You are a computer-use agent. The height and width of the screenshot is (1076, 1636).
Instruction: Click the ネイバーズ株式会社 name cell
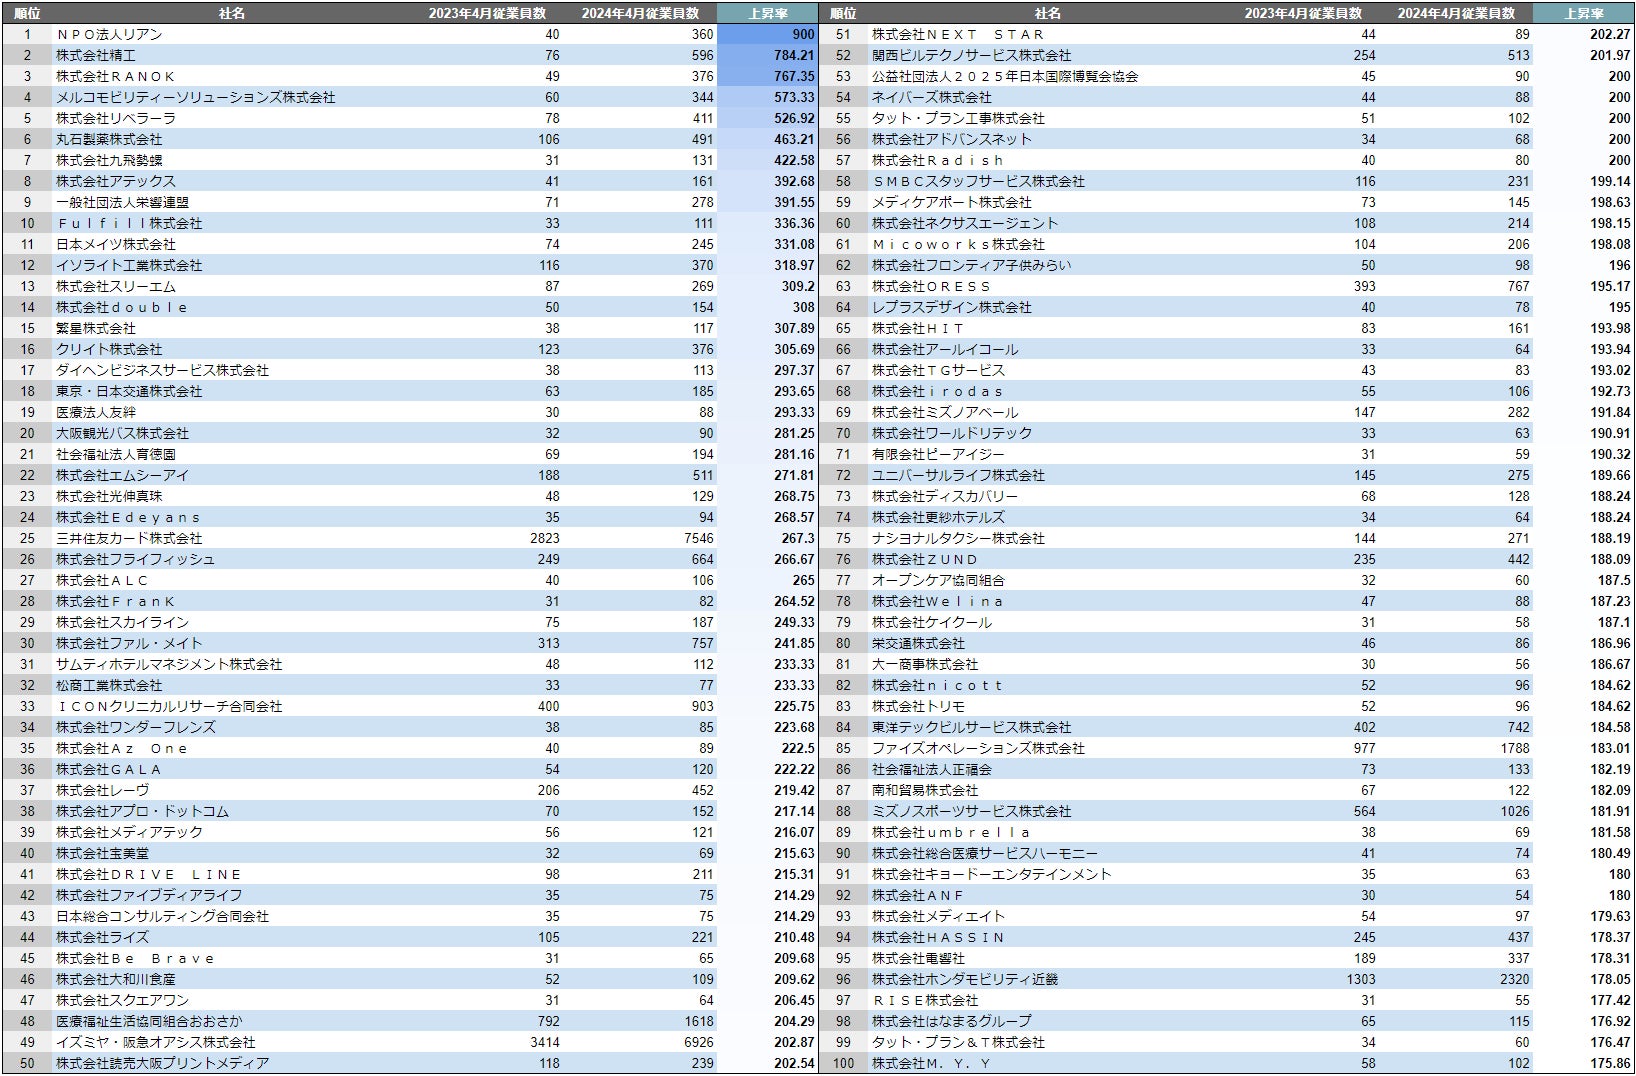[932, 97]
